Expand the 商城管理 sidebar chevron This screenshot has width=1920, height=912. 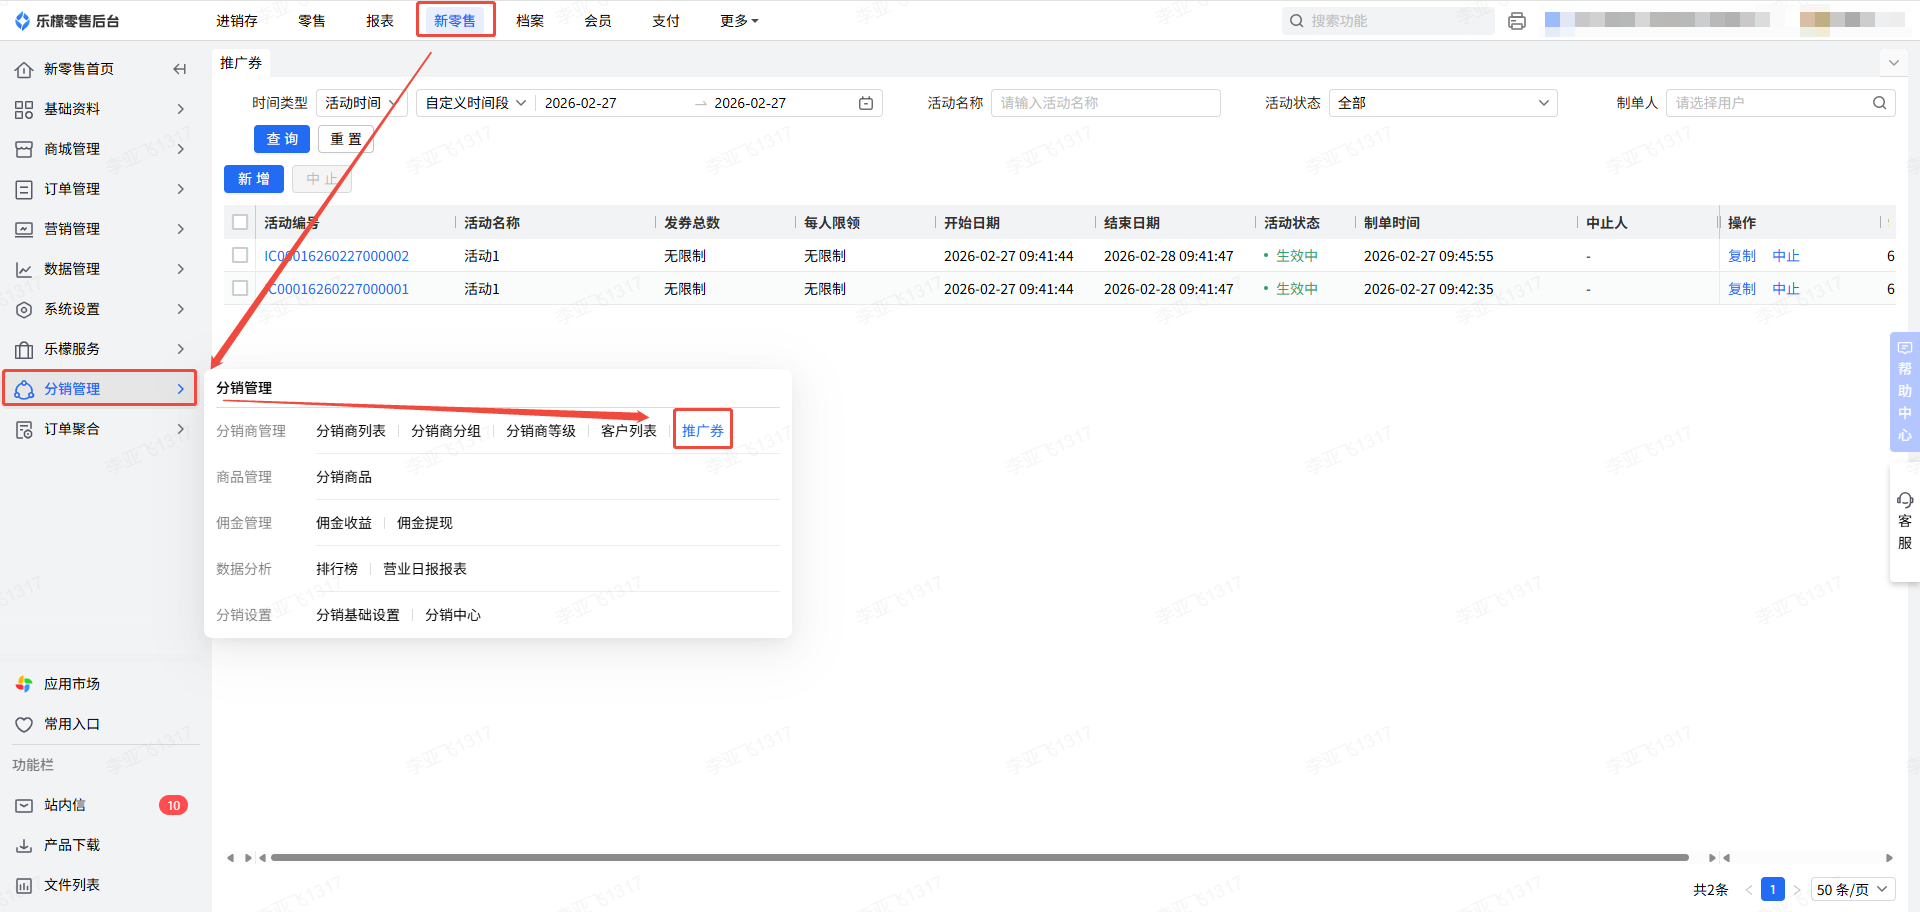(x=180, y=149)
